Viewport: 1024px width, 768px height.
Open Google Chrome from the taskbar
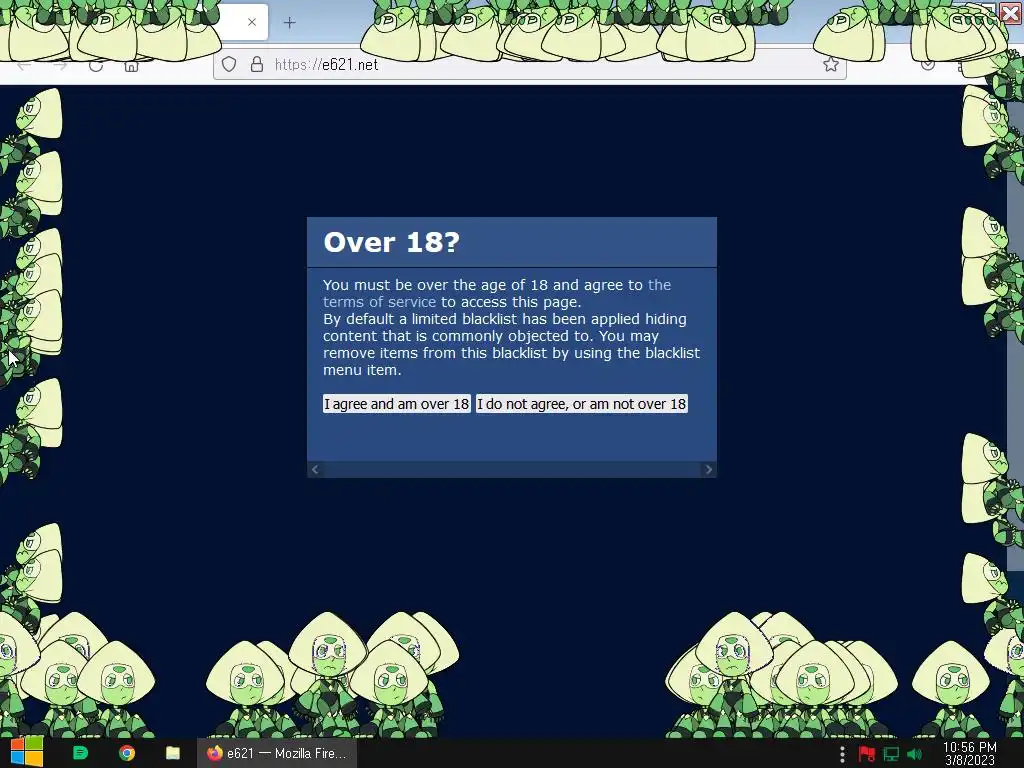pos(127,753)
